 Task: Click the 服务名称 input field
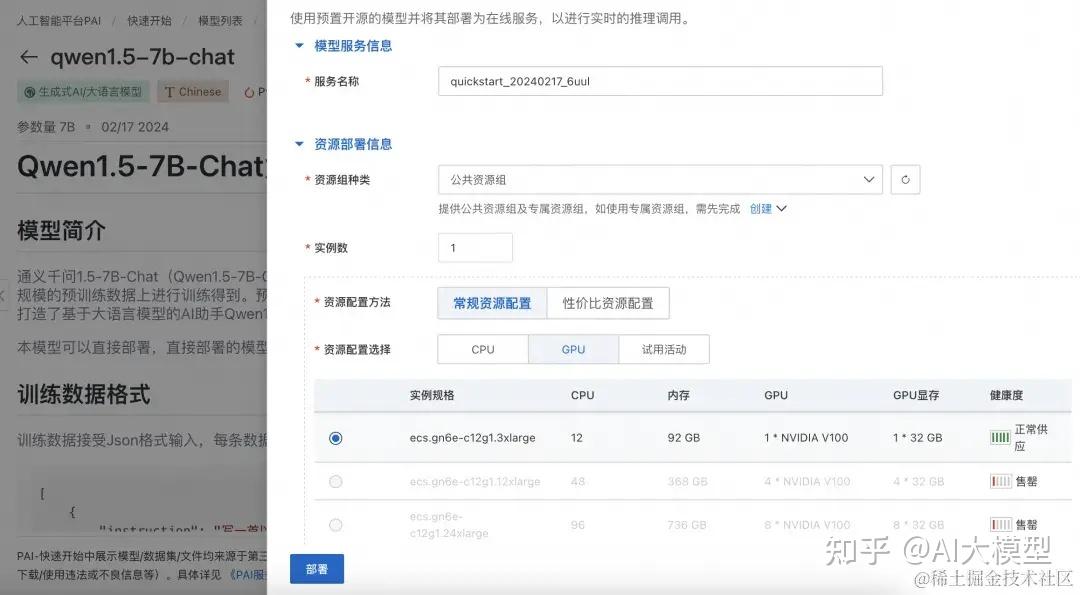point(660,81)
